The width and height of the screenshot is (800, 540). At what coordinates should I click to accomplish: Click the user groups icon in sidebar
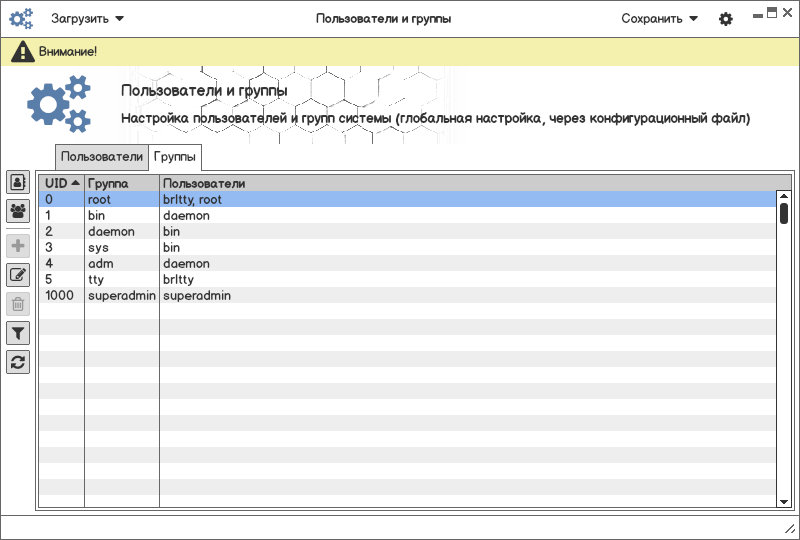(x=18, y=211)
